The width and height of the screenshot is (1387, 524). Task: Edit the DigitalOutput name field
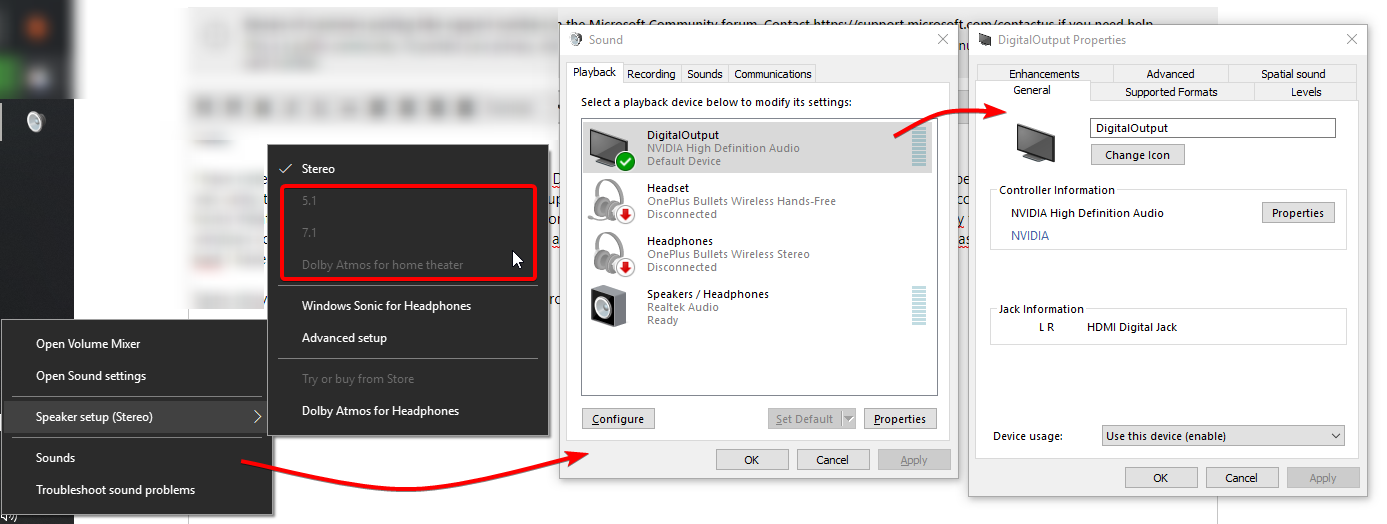click(x=1212, y=128)
